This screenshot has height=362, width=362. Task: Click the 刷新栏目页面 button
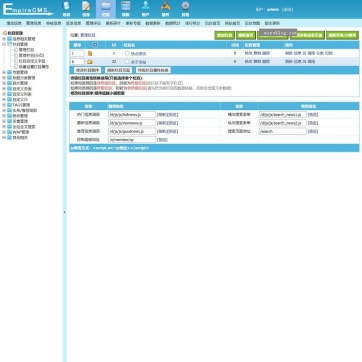(118, 70)
